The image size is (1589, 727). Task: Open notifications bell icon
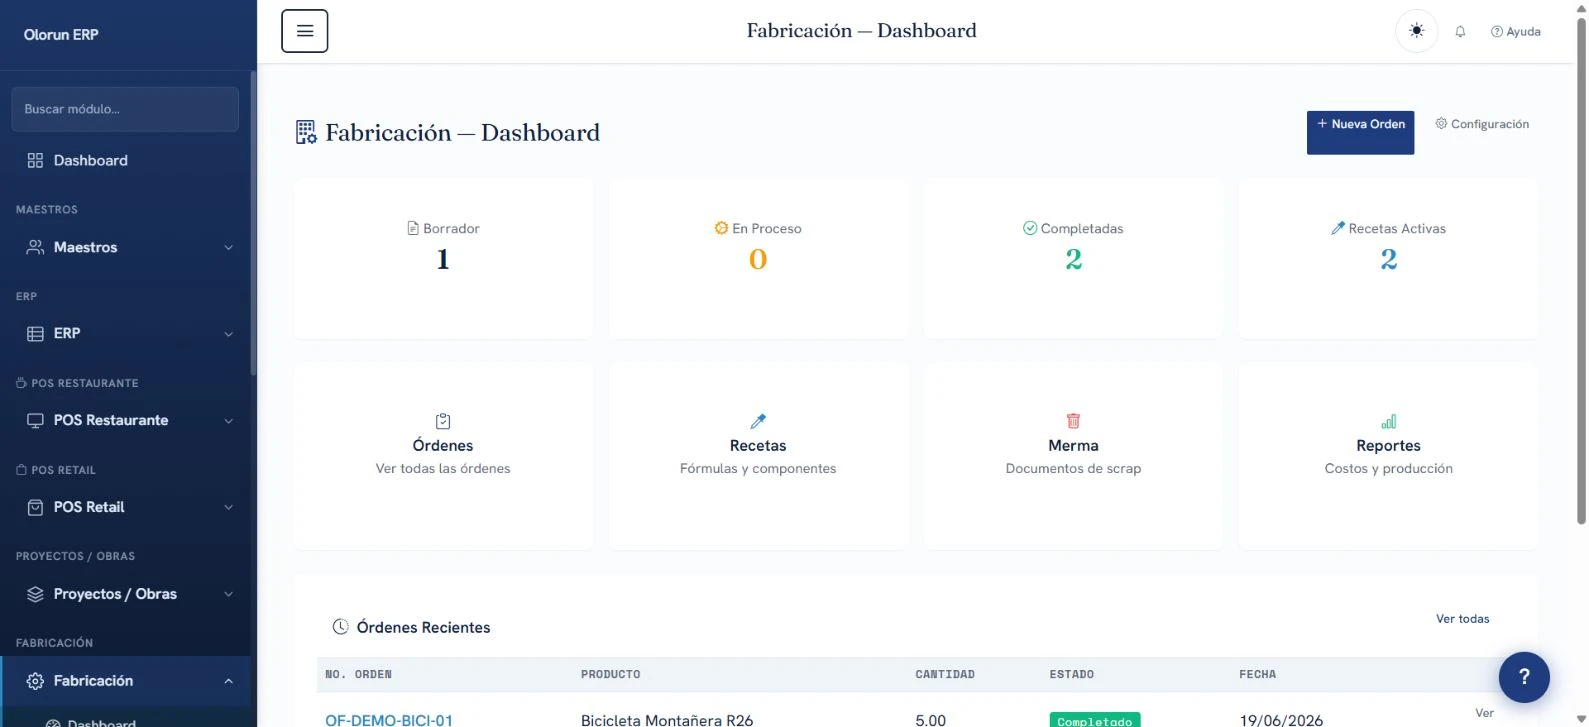[1460, 32]
